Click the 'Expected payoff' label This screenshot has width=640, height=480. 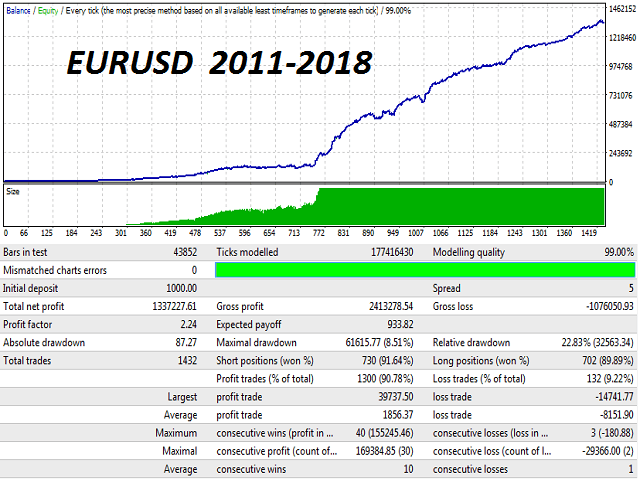click(249, 325)
